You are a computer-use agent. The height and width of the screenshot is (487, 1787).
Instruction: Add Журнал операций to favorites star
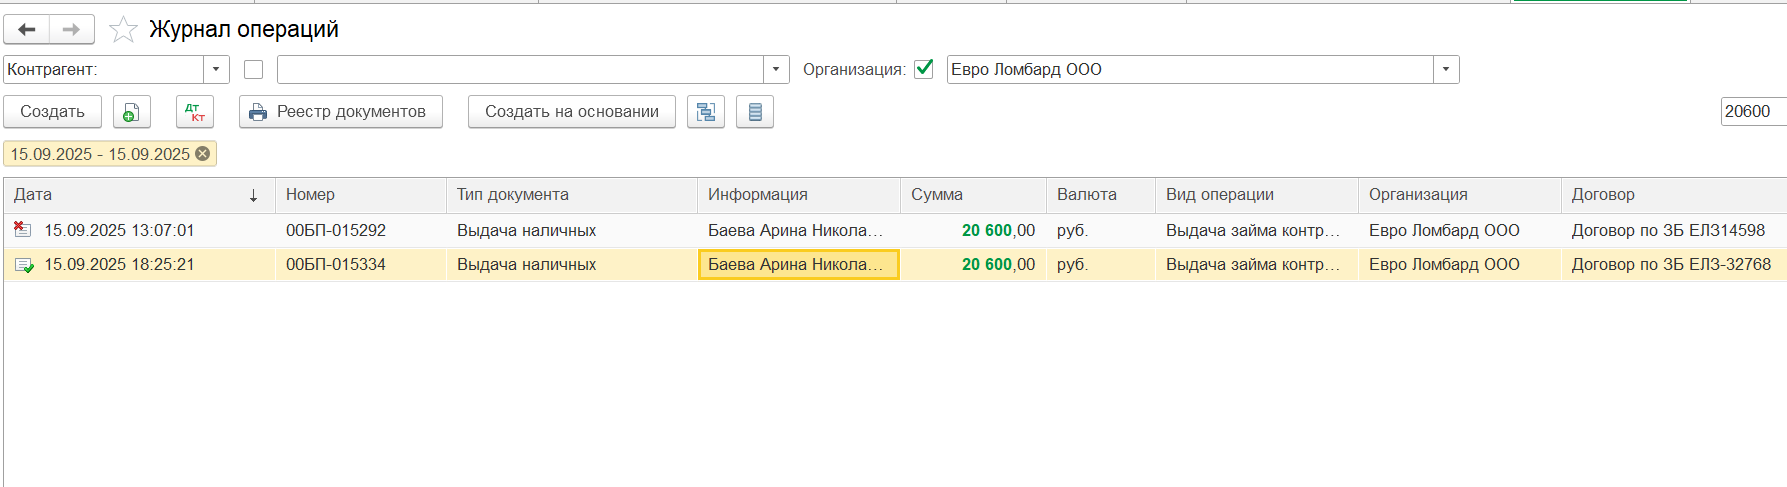[x=123, y=30]
